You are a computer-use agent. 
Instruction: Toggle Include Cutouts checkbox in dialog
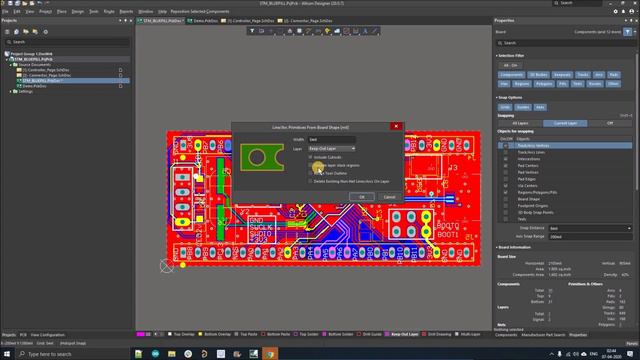[311, 157]
